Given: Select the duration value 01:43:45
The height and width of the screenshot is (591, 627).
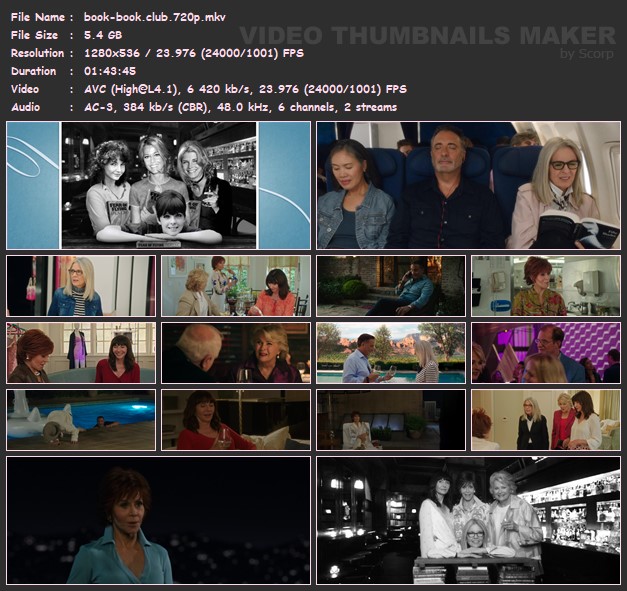Looking at the screenshot, I should tap(110, 71).
